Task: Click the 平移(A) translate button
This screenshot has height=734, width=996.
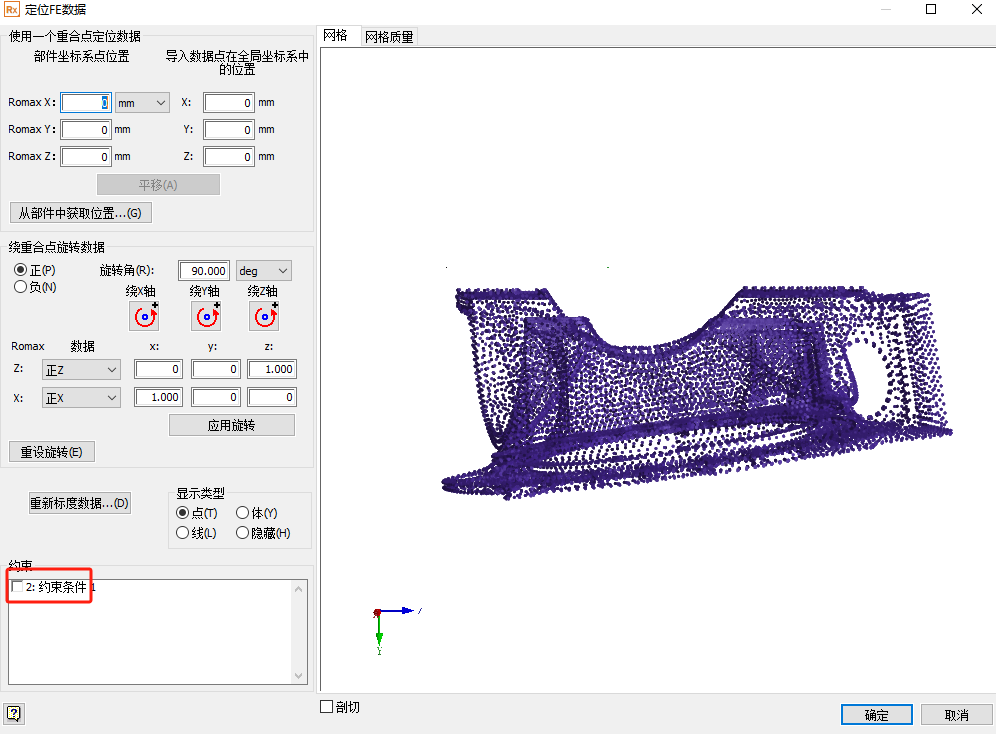Action: click(158, 185)
